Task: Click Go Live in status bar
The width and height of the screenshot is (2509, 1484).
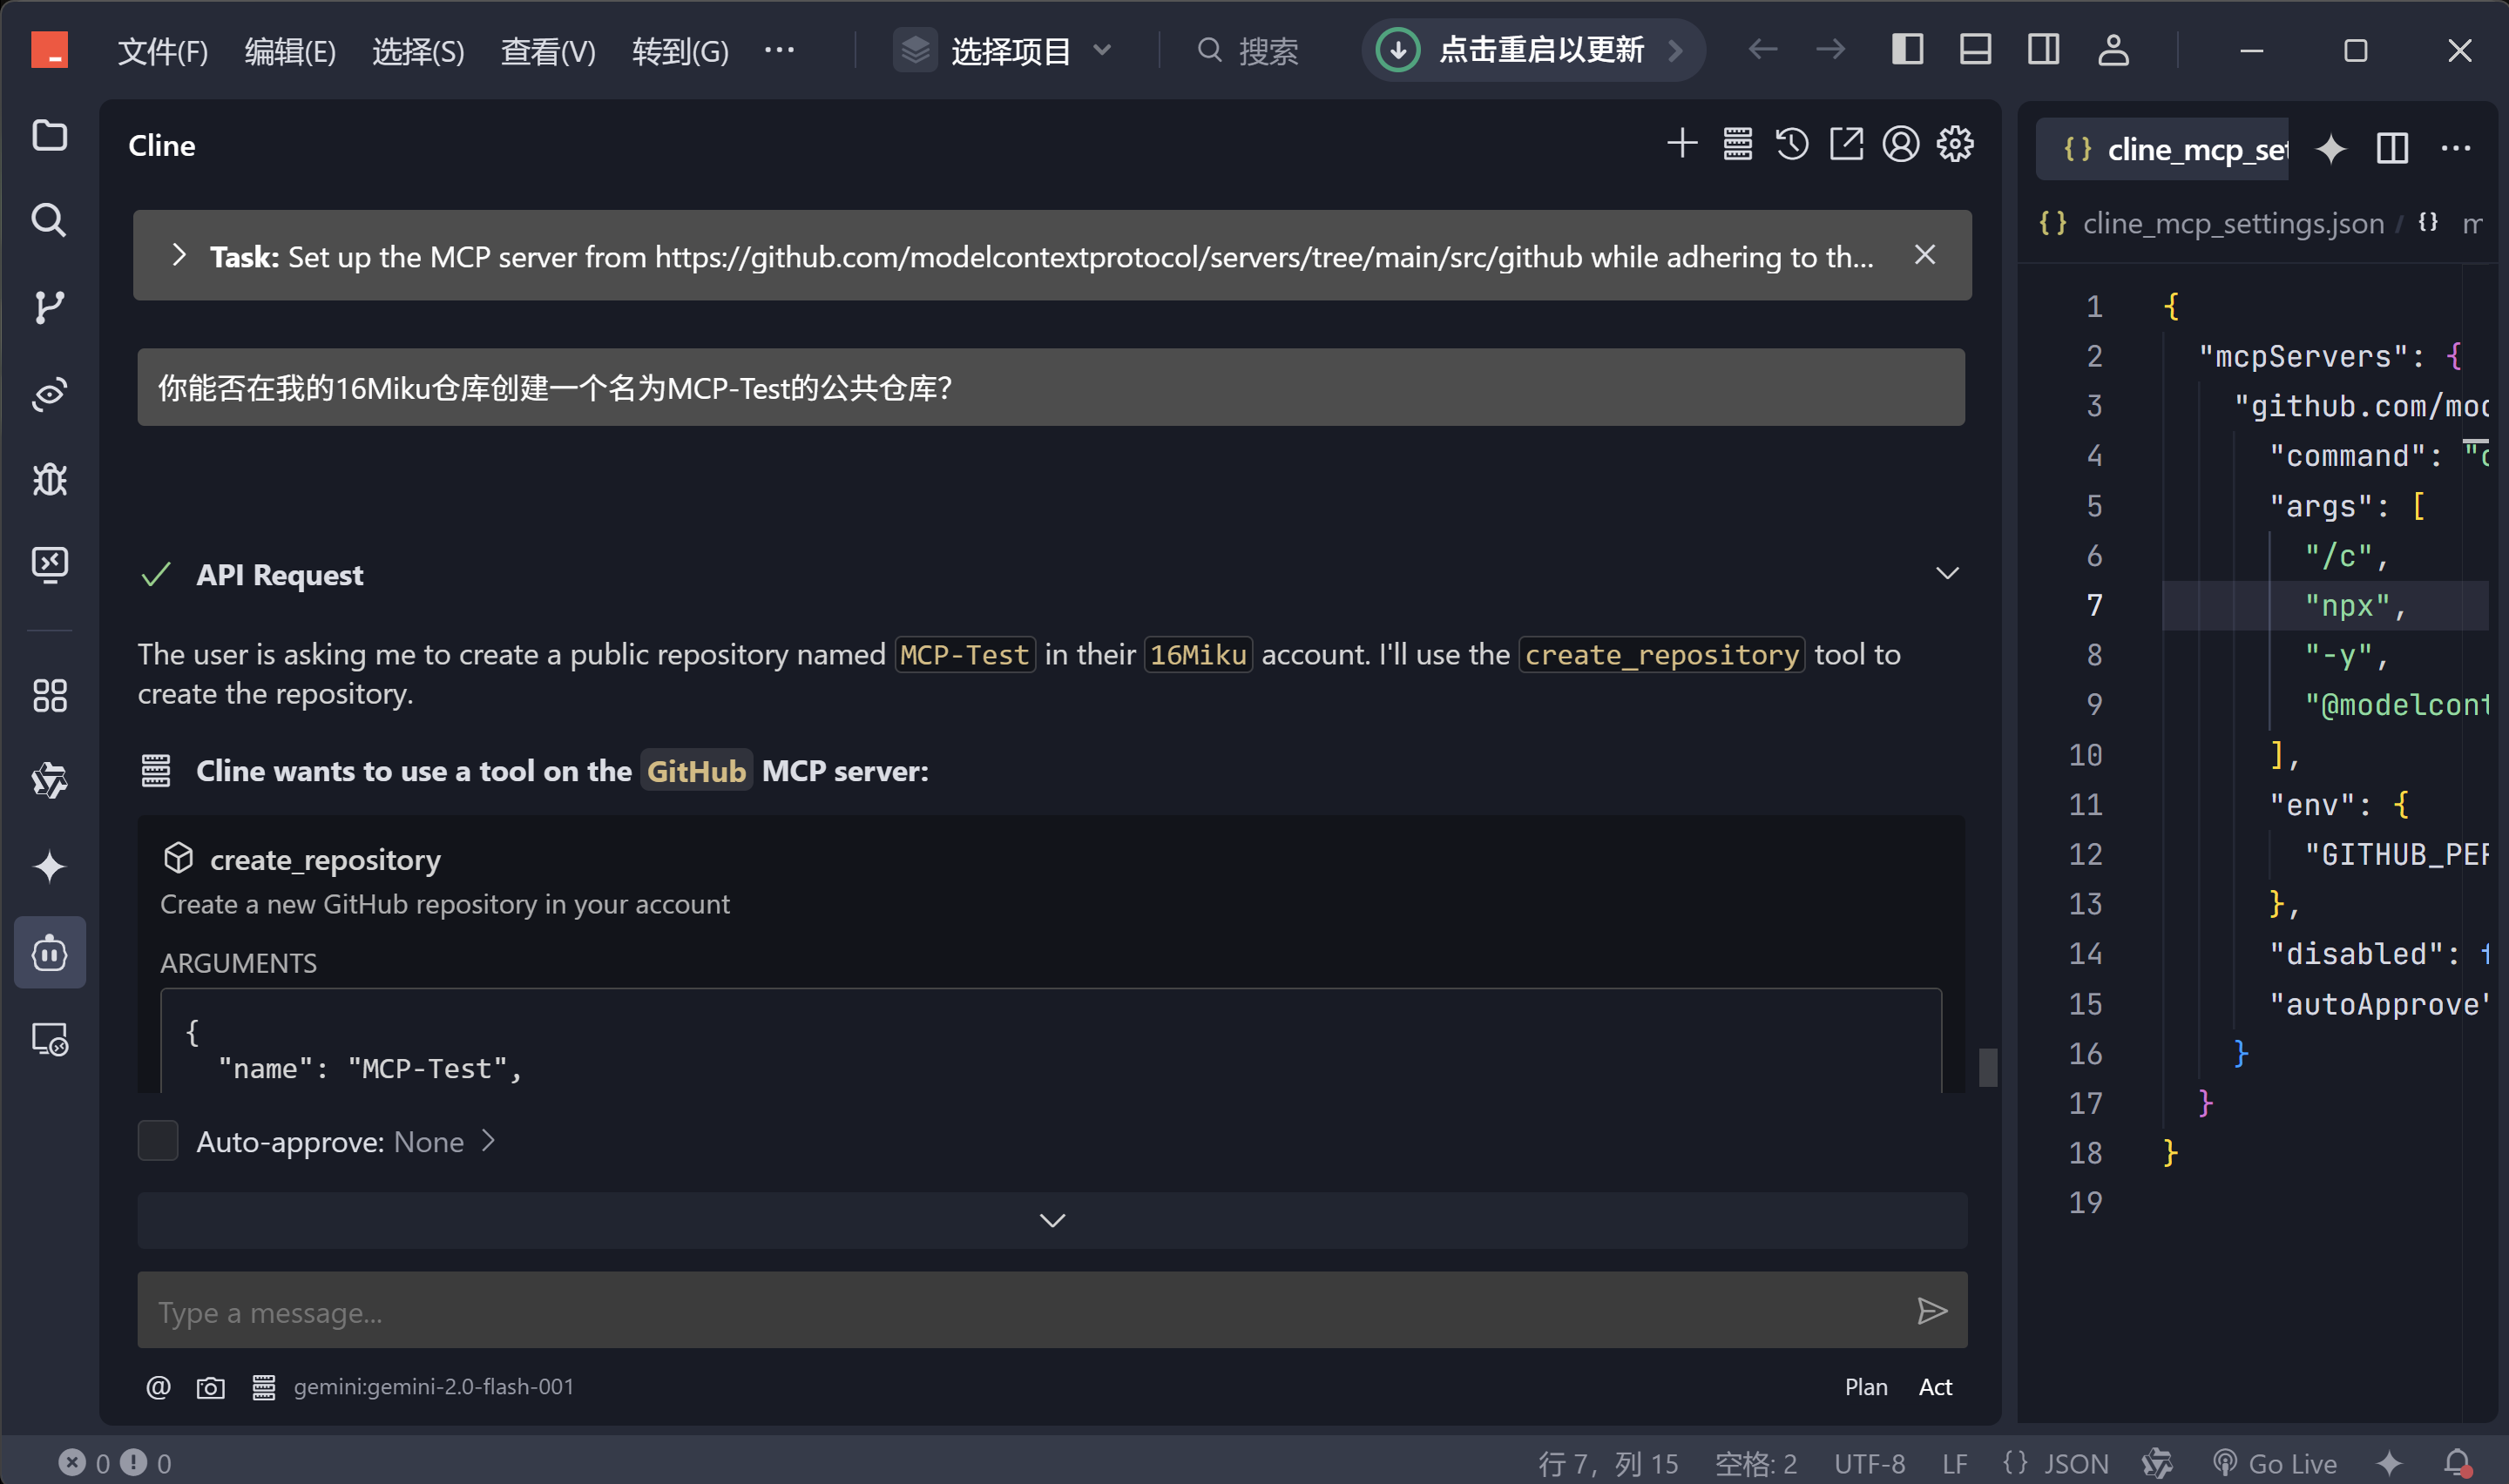Action: pos(2276,1463)
